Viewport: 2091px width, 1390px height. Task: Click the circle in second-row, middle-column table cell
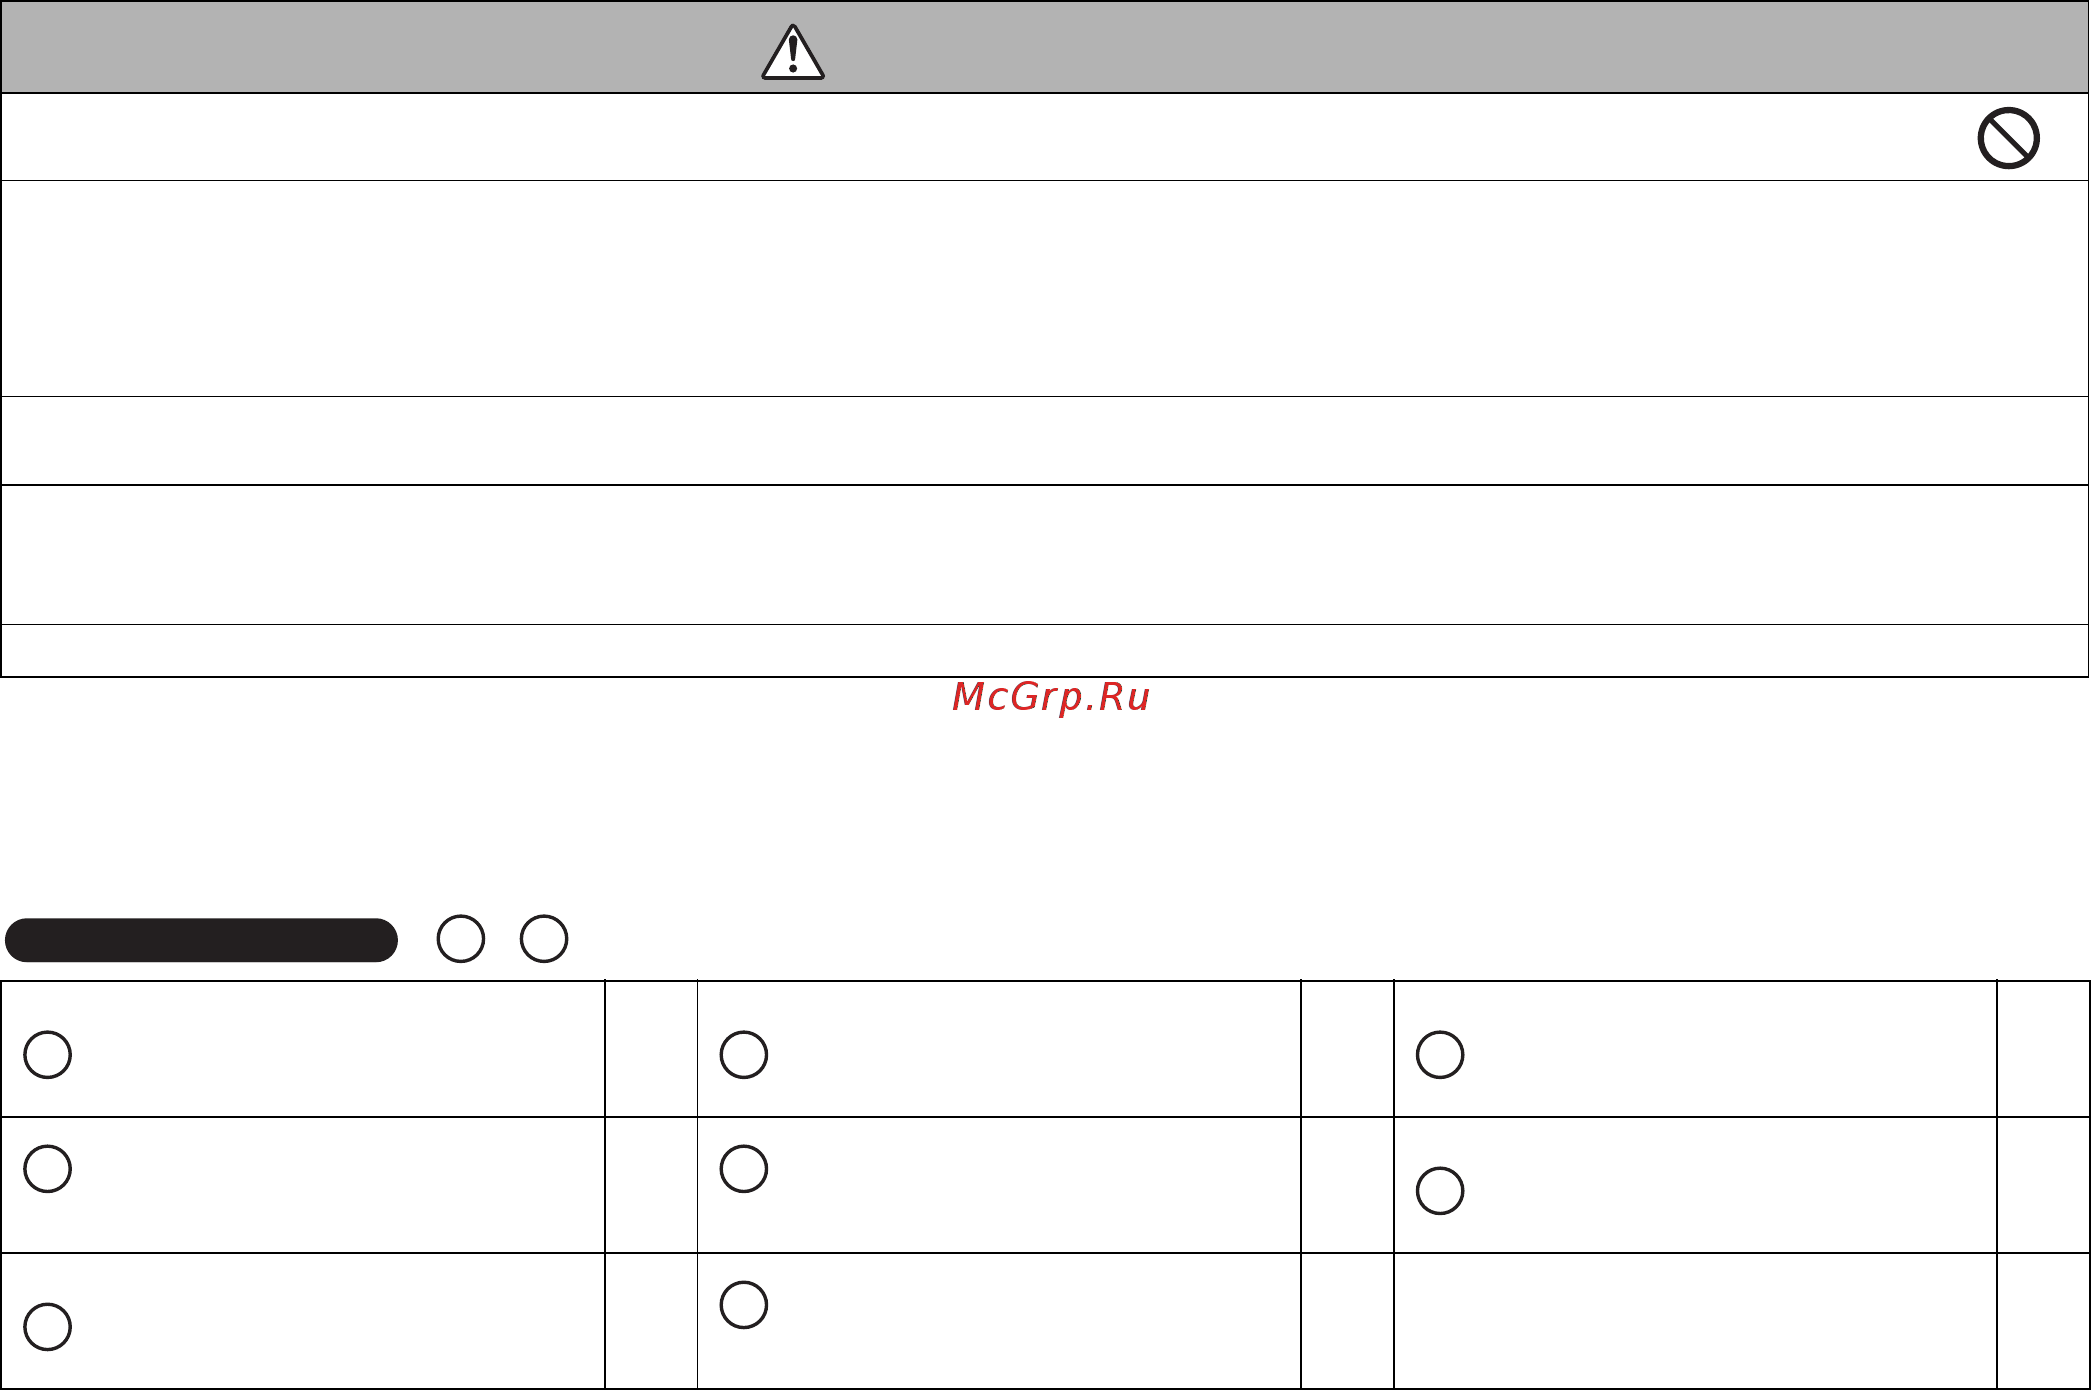coord(743,1168)
